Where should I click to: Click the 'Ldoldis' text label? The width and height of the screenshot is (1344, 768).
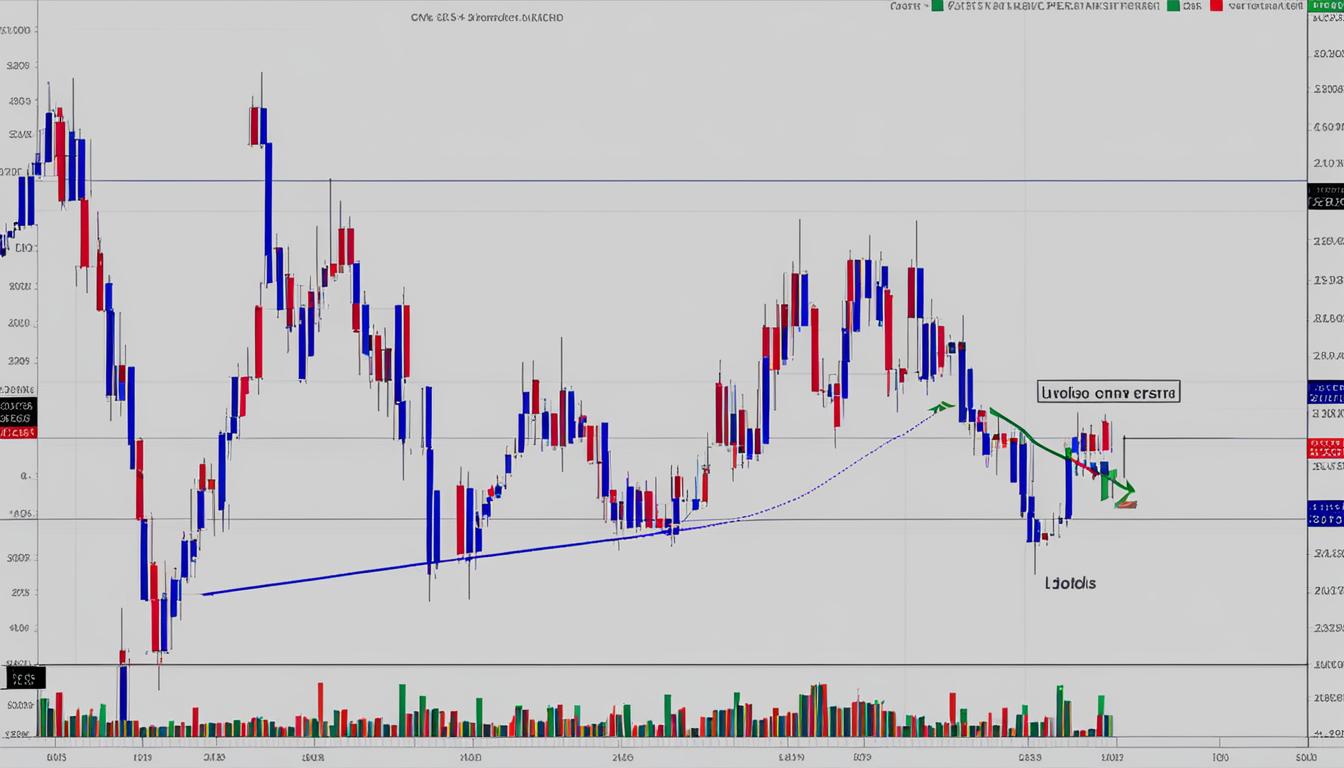pos(1070,583)
